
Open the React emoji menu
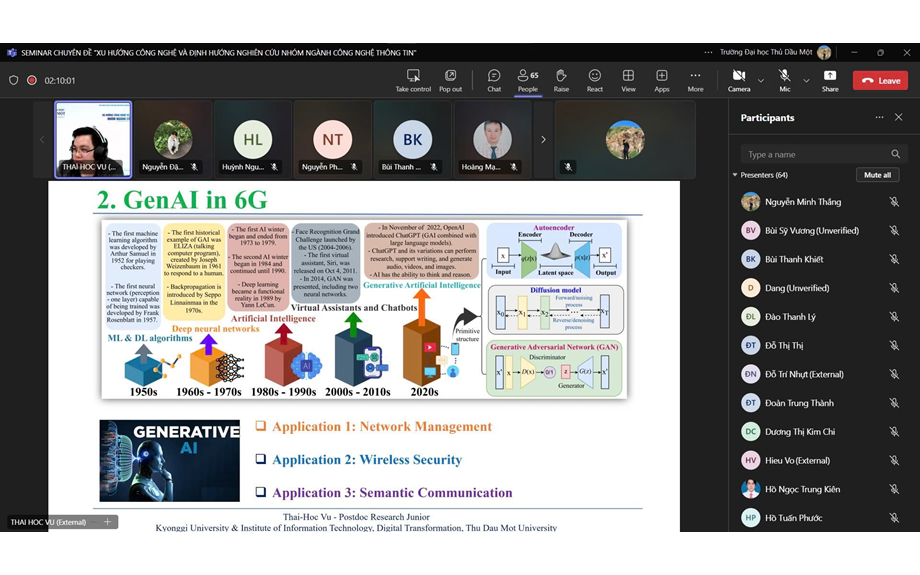594,81
